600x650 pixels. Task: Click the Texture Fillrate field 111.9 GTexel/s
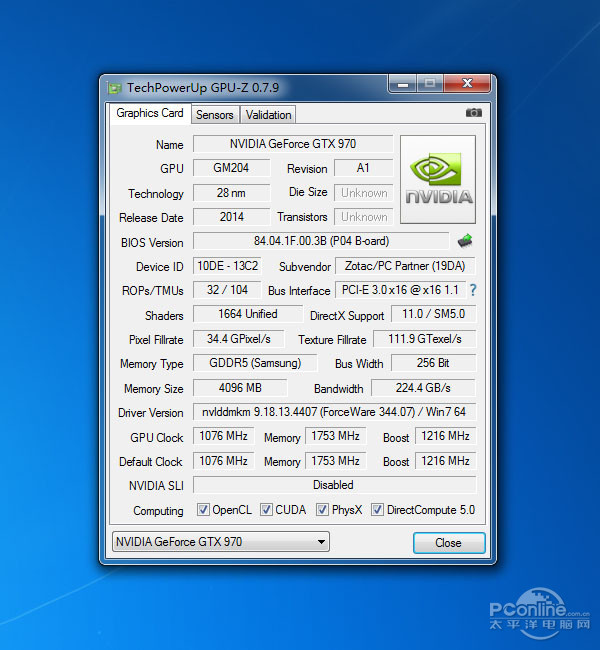click(425, 339)
